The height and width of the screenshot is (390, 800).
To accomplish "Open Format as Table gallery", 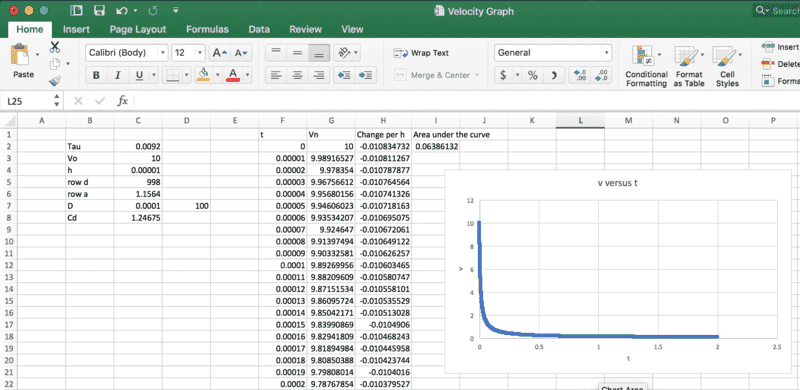I will [x=689, y=66].
